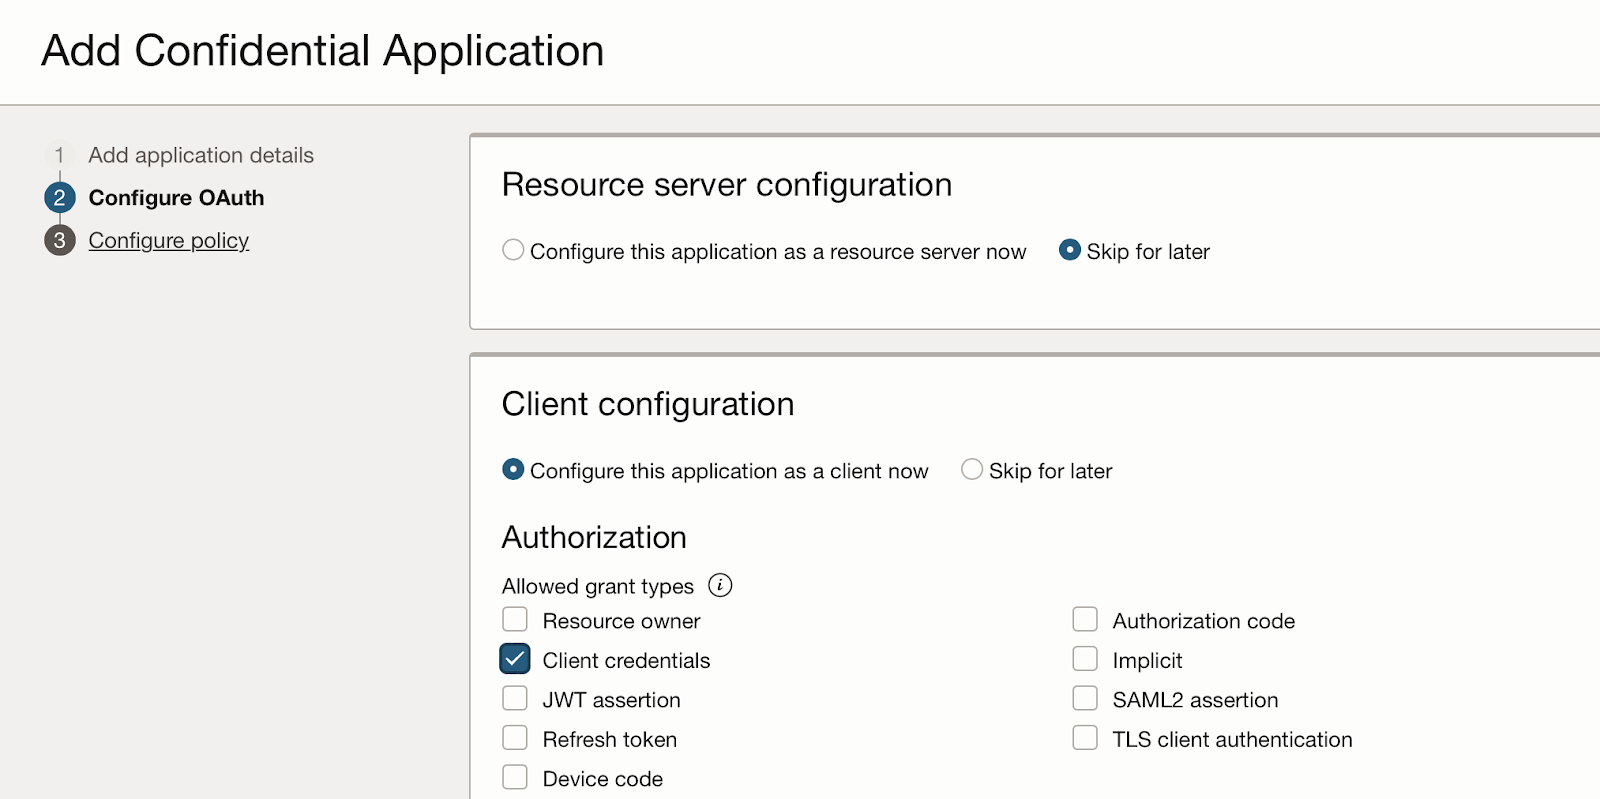Open the Configure policy step link
This screenshot has height=799, width=1600.
168,241
